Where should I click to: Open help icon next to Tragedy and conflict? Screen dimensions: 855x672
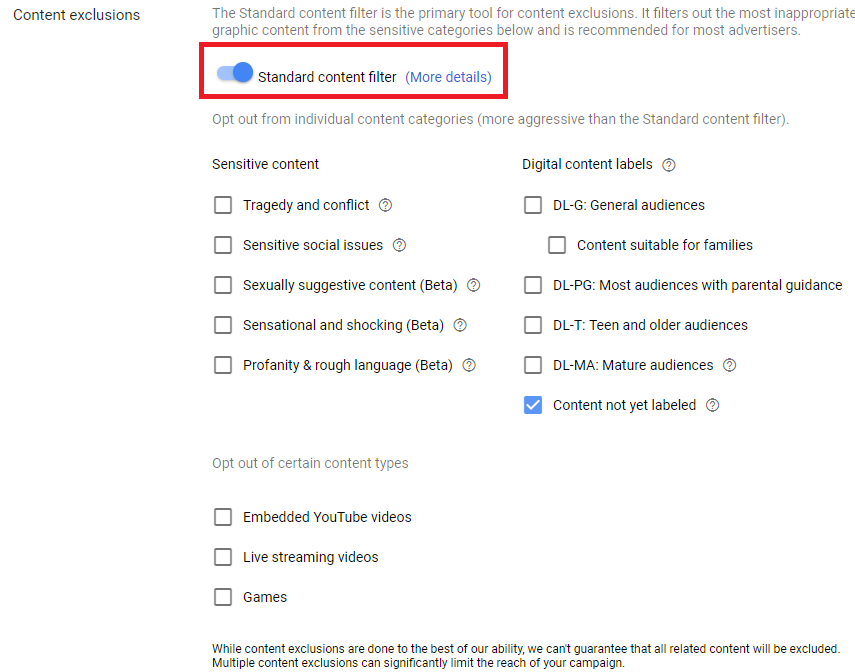point(386,205)
